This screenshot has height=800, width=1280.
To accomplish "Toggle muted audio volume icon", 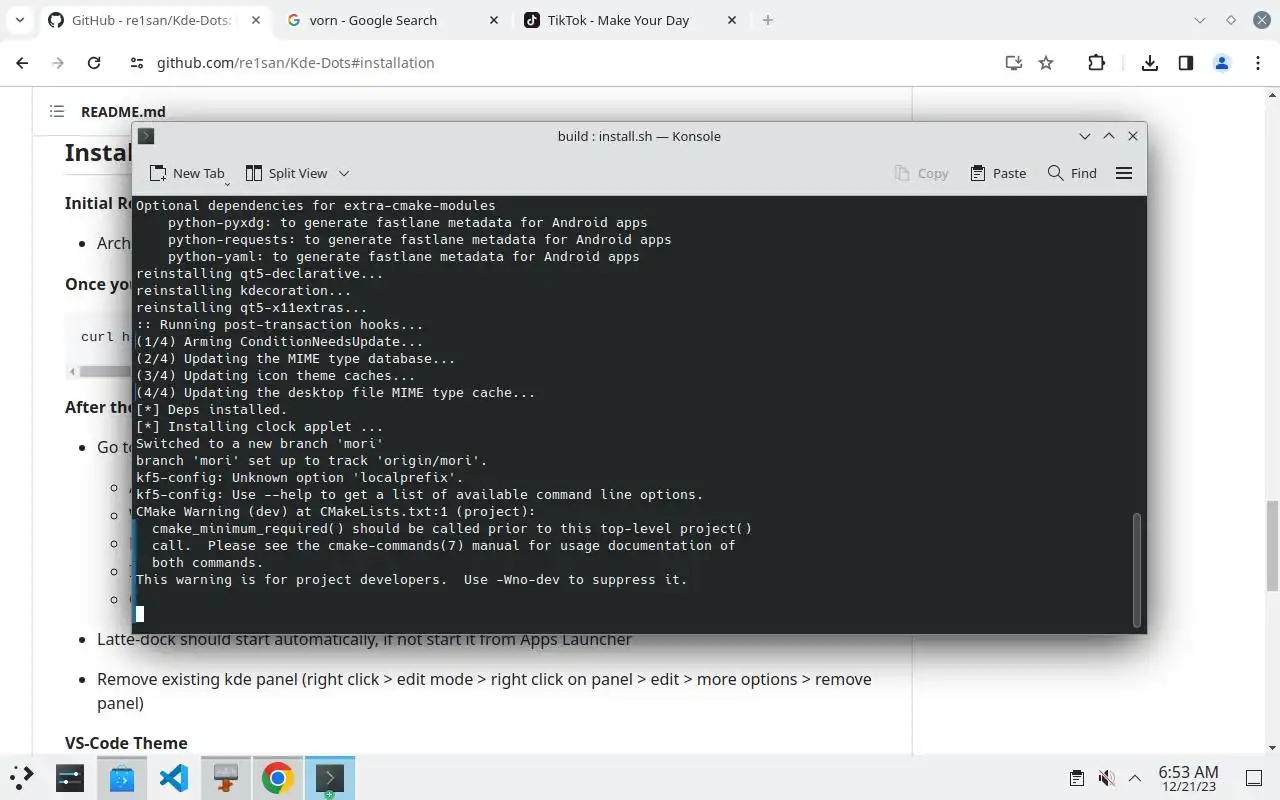I will [1106, 778].
